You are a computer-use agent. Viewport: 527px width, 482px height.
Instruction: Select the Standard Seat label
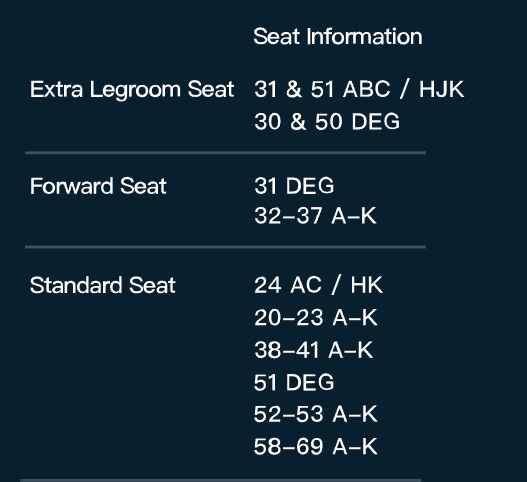[103, 285]
